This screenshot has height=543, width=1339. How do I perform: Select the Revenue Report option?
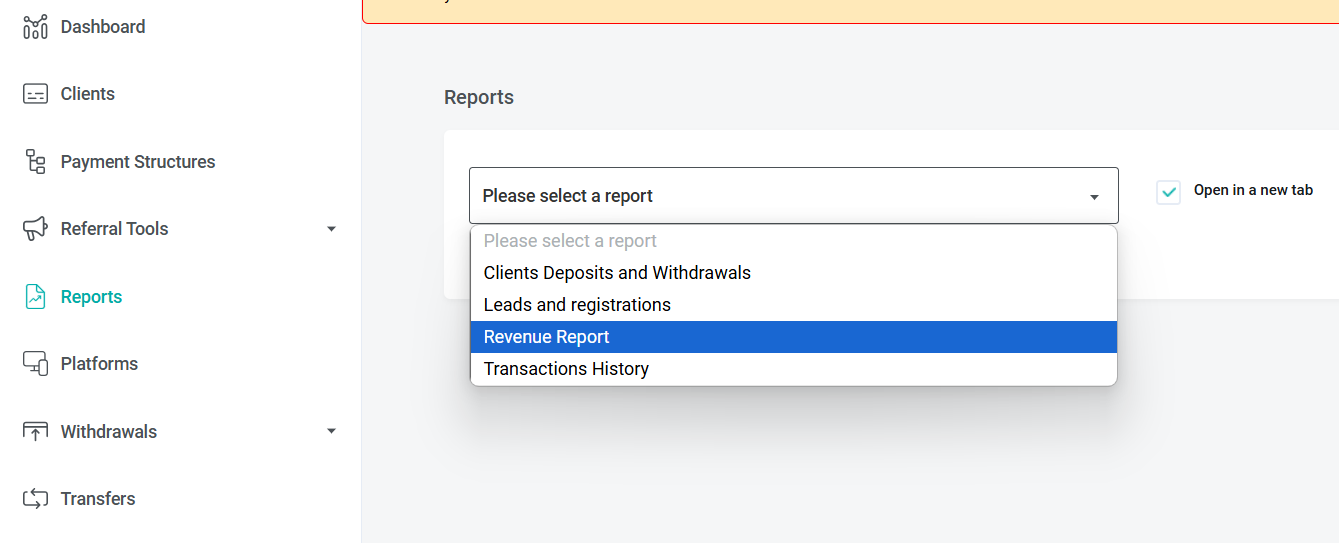[793, 337]
